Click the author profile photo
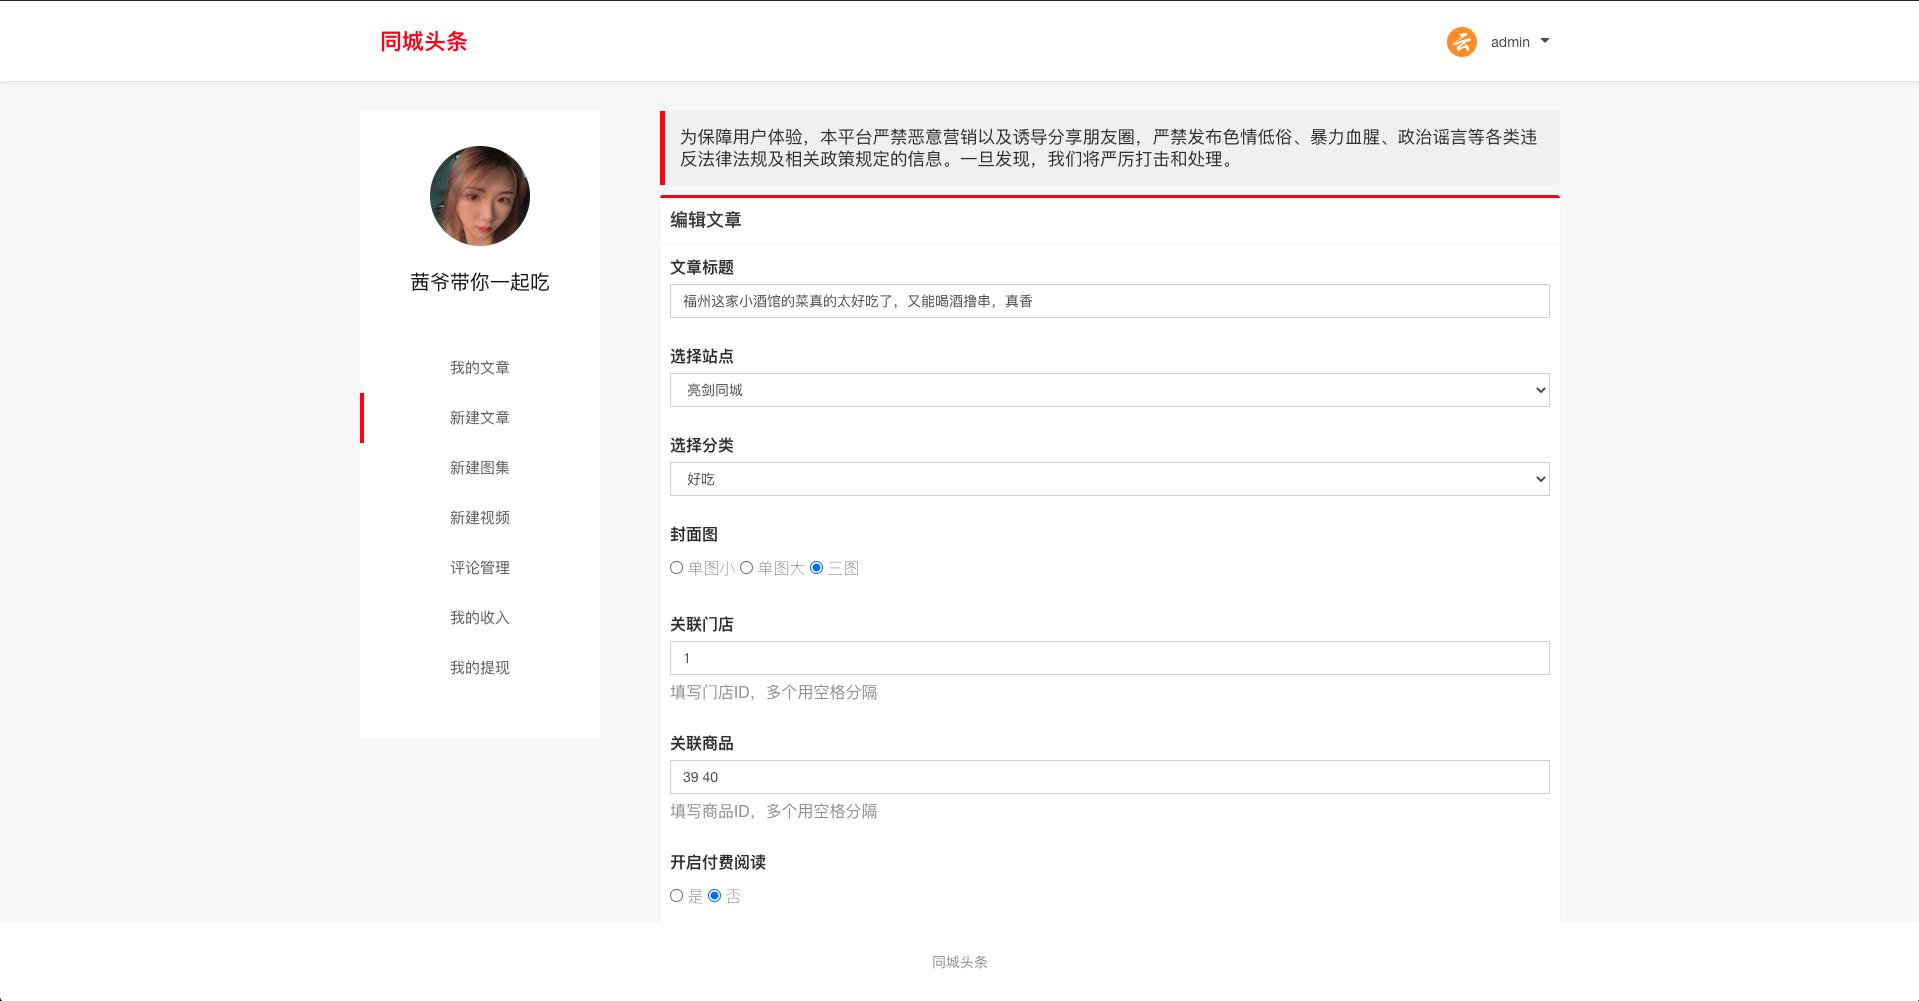 coord(480,196)
